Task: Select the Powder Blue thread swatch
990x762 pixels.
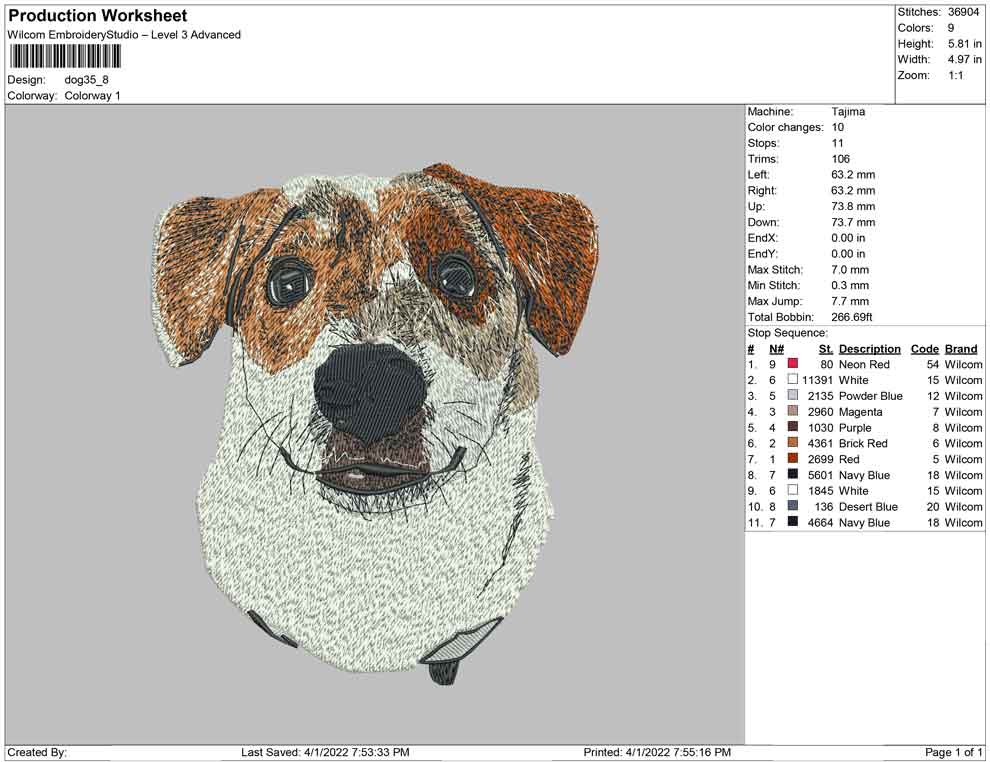Action: (x=793, y=396)
